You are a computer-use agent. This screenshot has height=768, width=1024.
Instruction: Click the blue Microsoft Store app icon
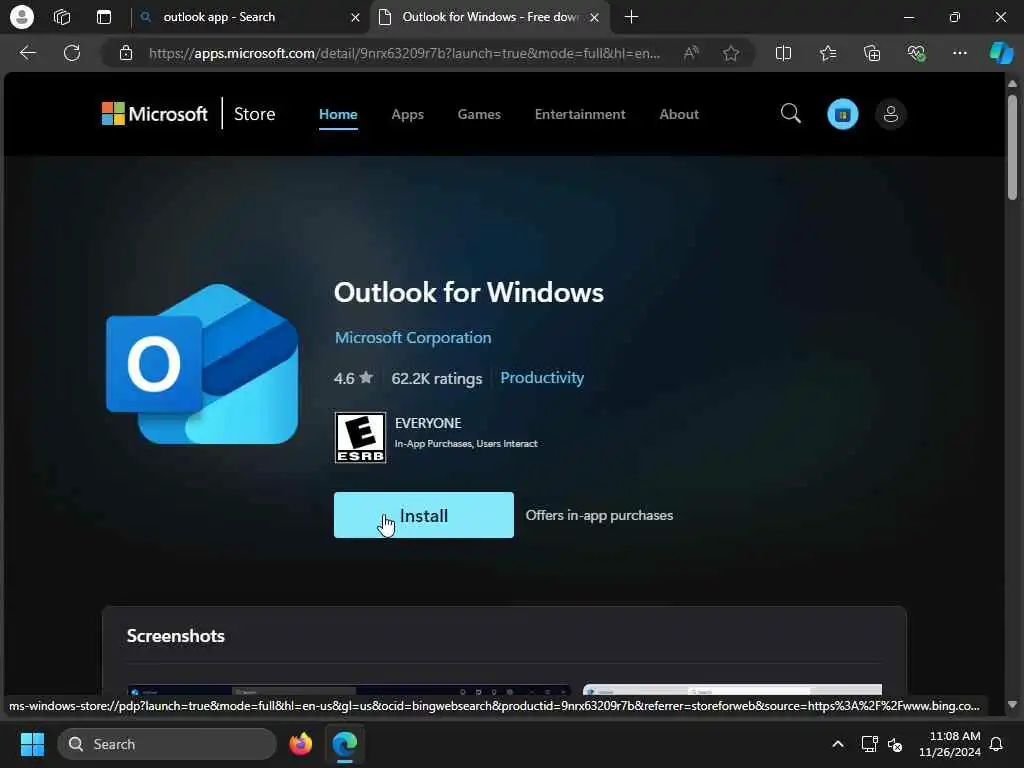842,114
